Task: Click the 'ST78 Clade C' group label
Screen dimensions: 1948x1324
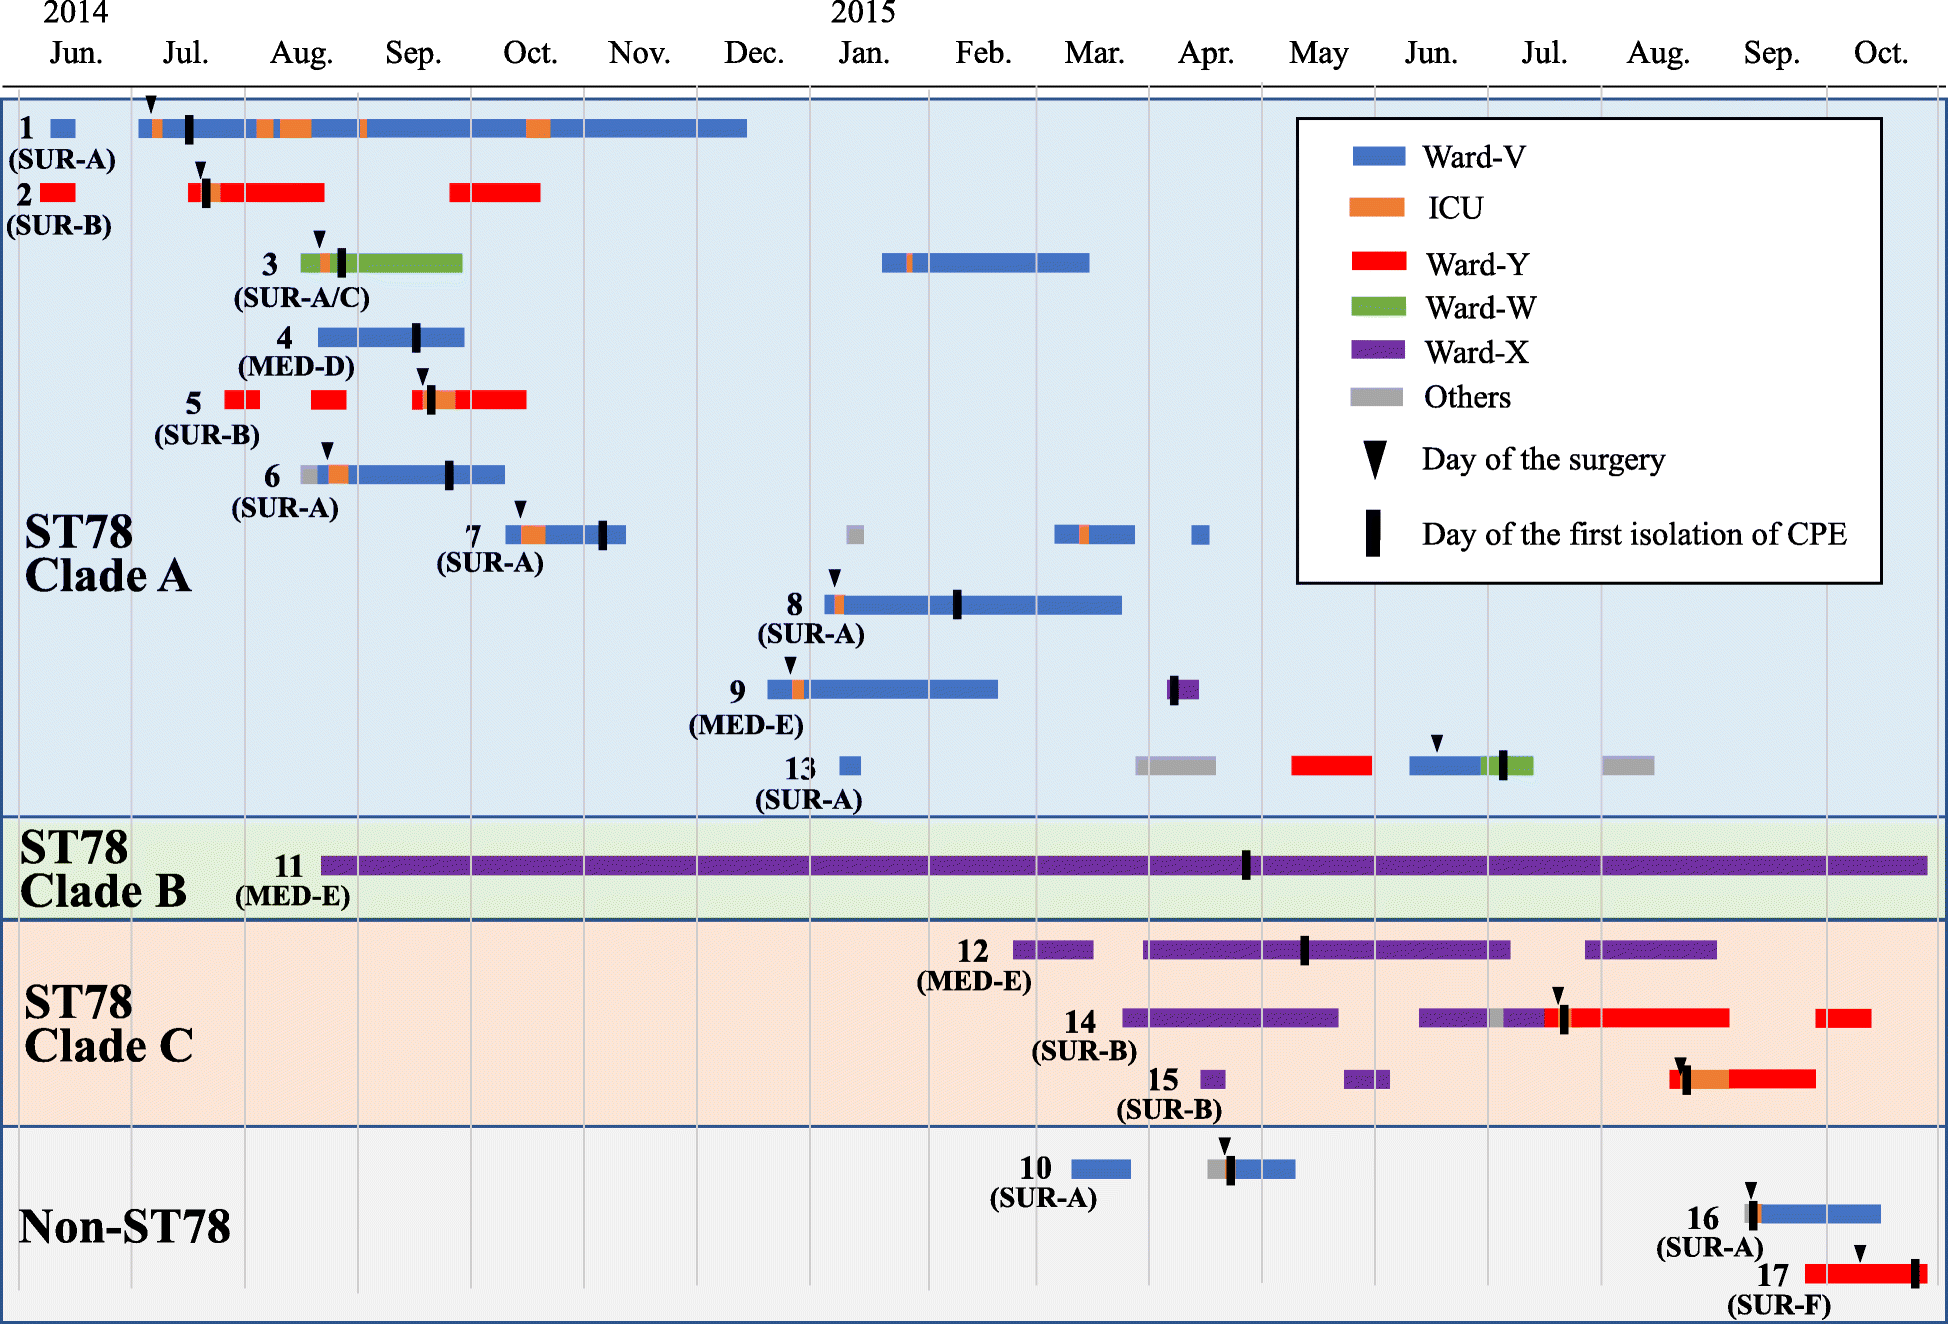Action: click(x=109, y=1024)
